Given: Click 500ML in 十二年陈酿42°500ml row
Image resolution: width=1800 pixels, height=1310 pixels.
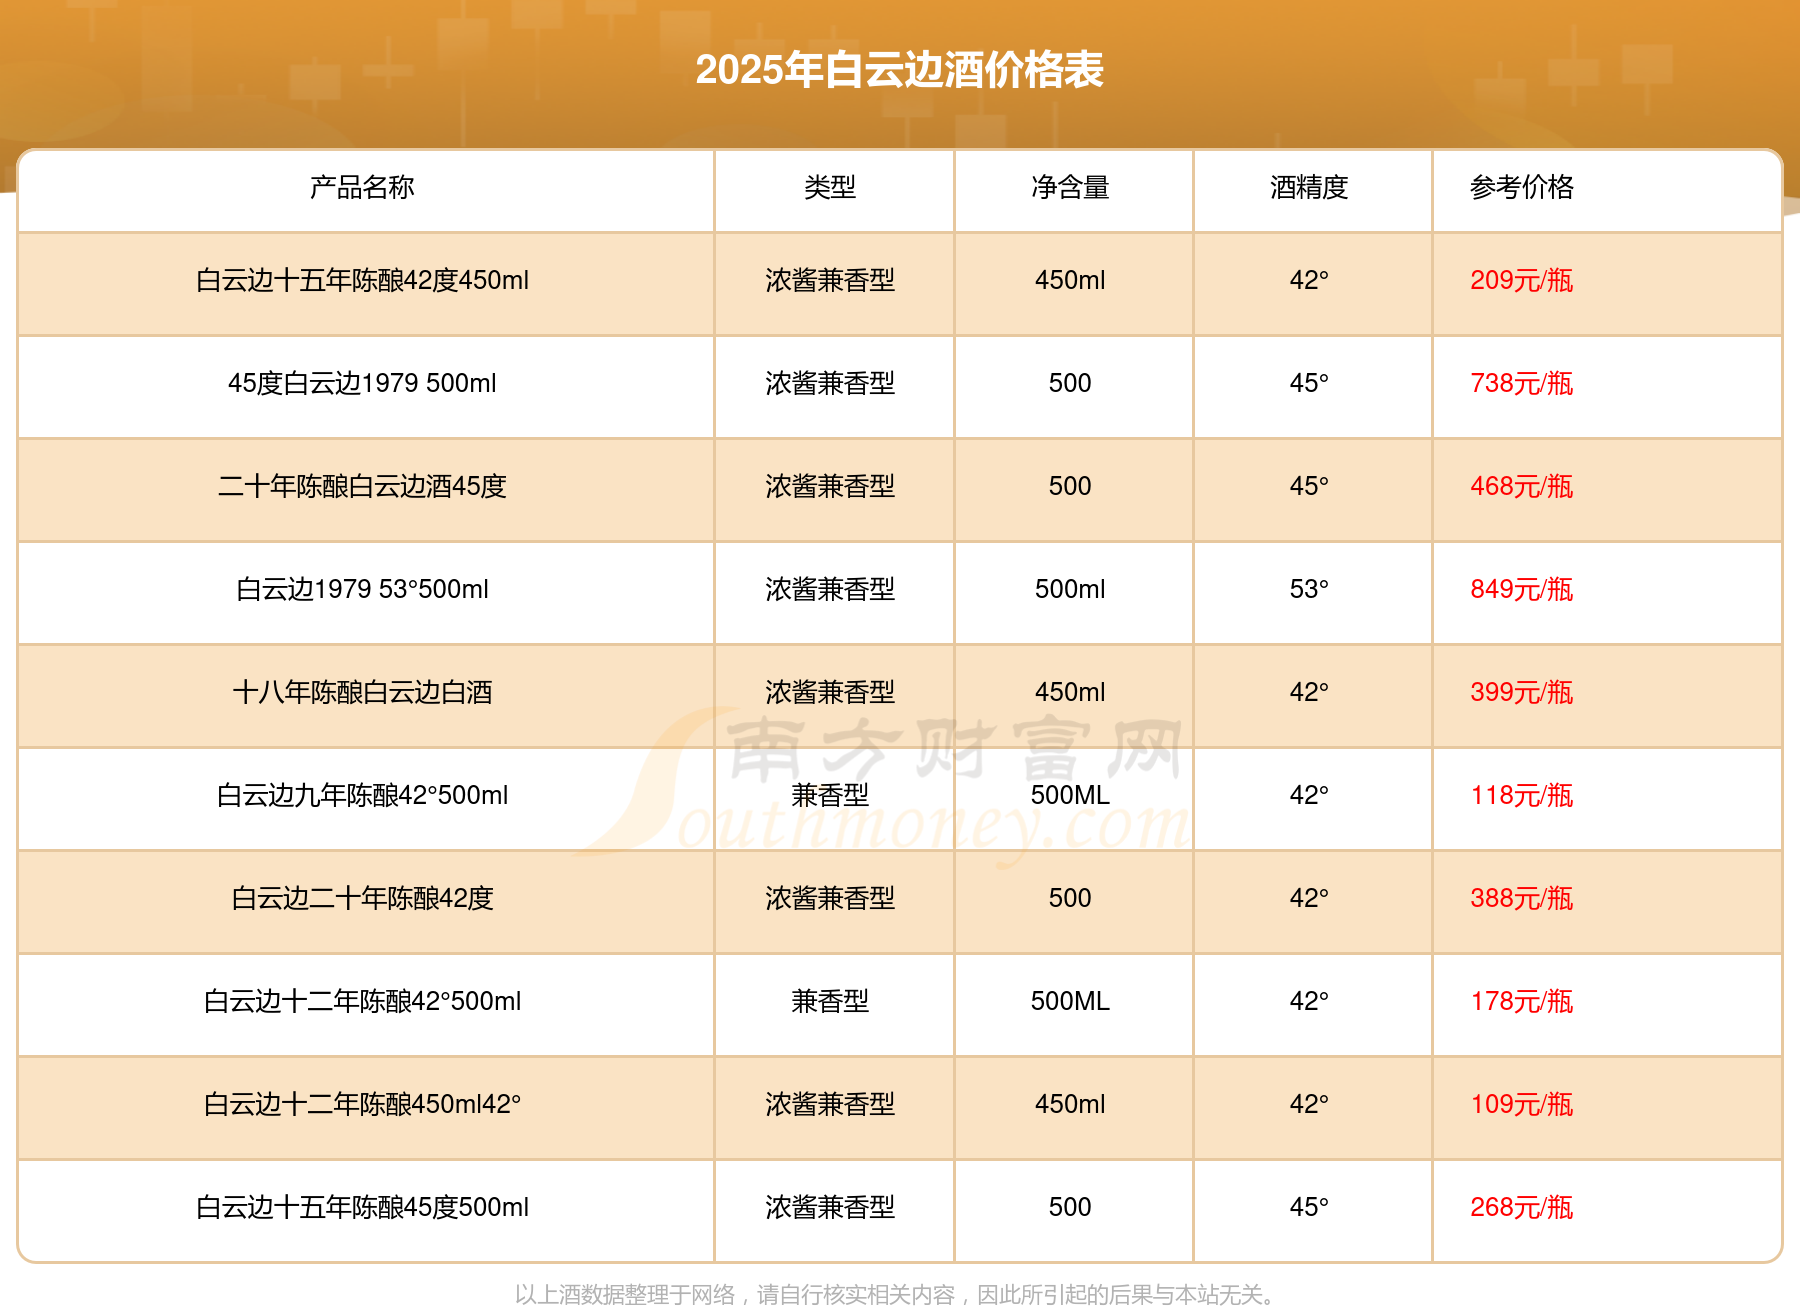Looking at the screenshot, I should click(1070, 1001).
